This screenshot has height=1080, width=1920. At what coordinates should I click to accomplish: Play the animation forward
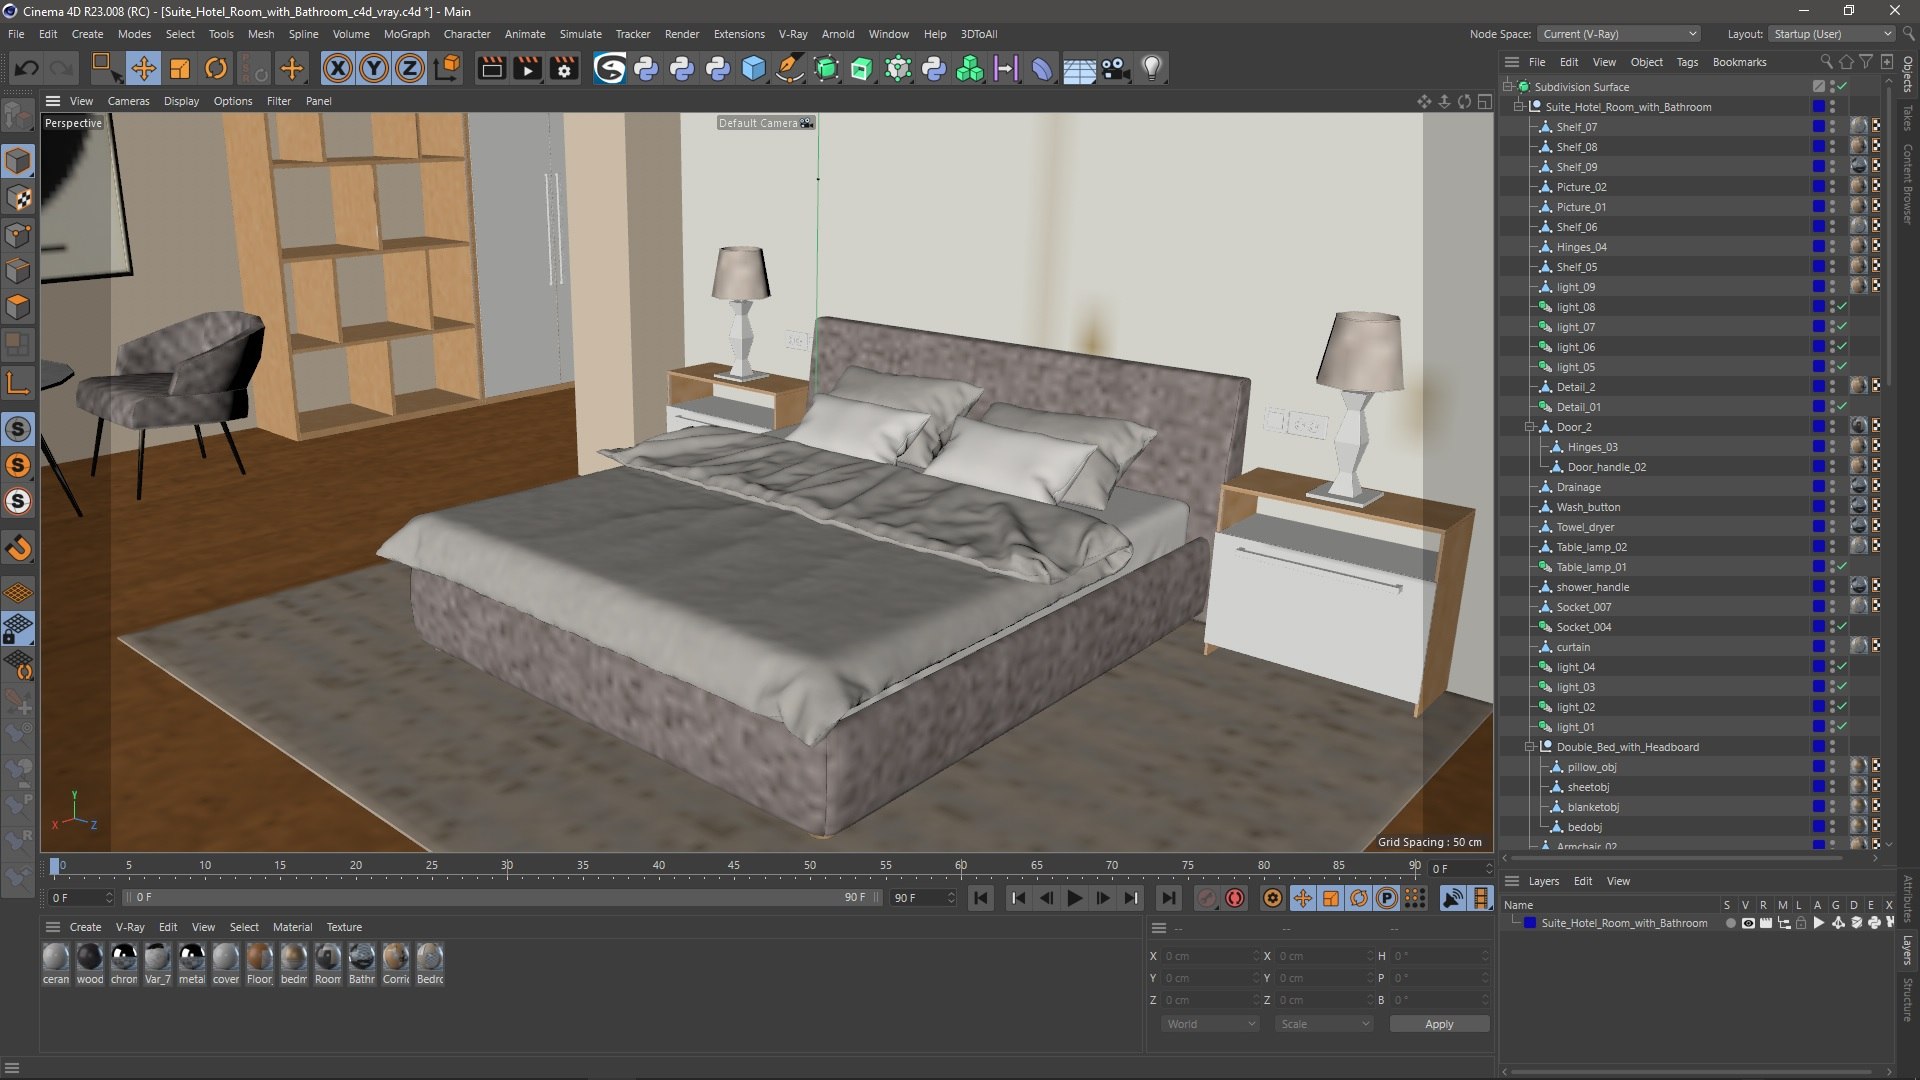click(x=1075, y=898)
